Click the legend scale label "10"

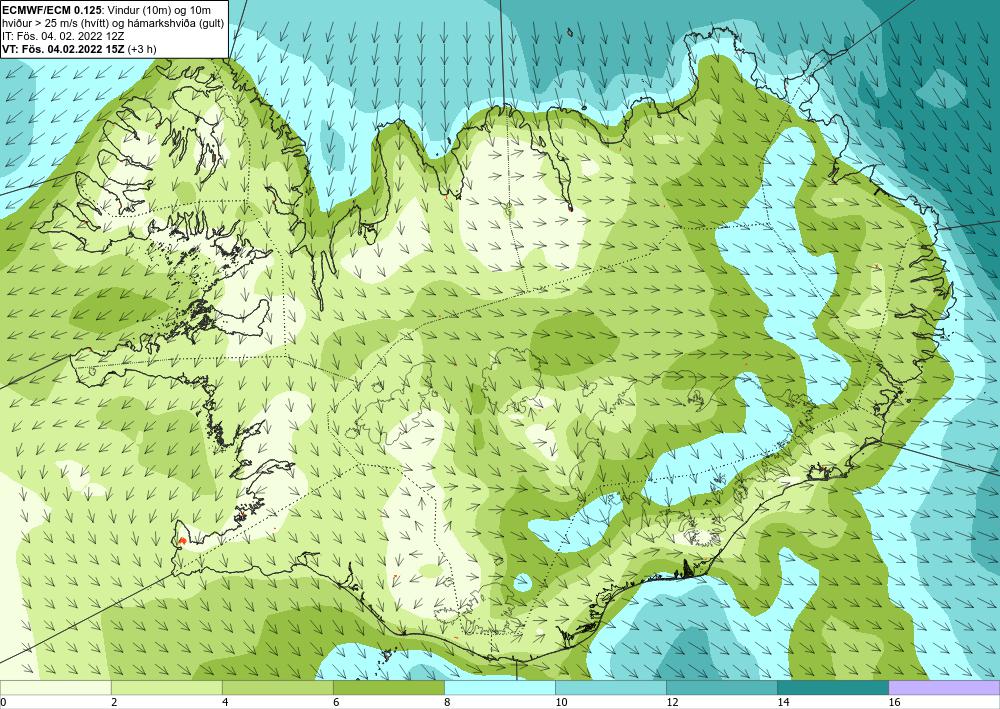pos(561,702)
